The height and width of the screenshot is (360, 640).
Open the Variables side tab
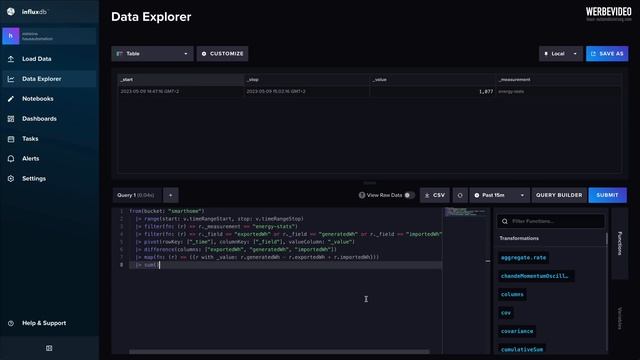[619, 318]
